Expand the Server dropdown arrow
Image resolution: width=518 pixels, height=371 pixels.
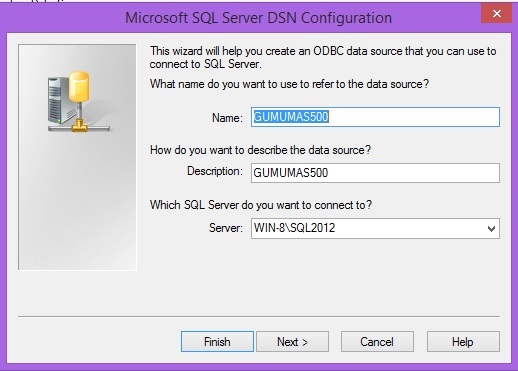tap(491, 229)
